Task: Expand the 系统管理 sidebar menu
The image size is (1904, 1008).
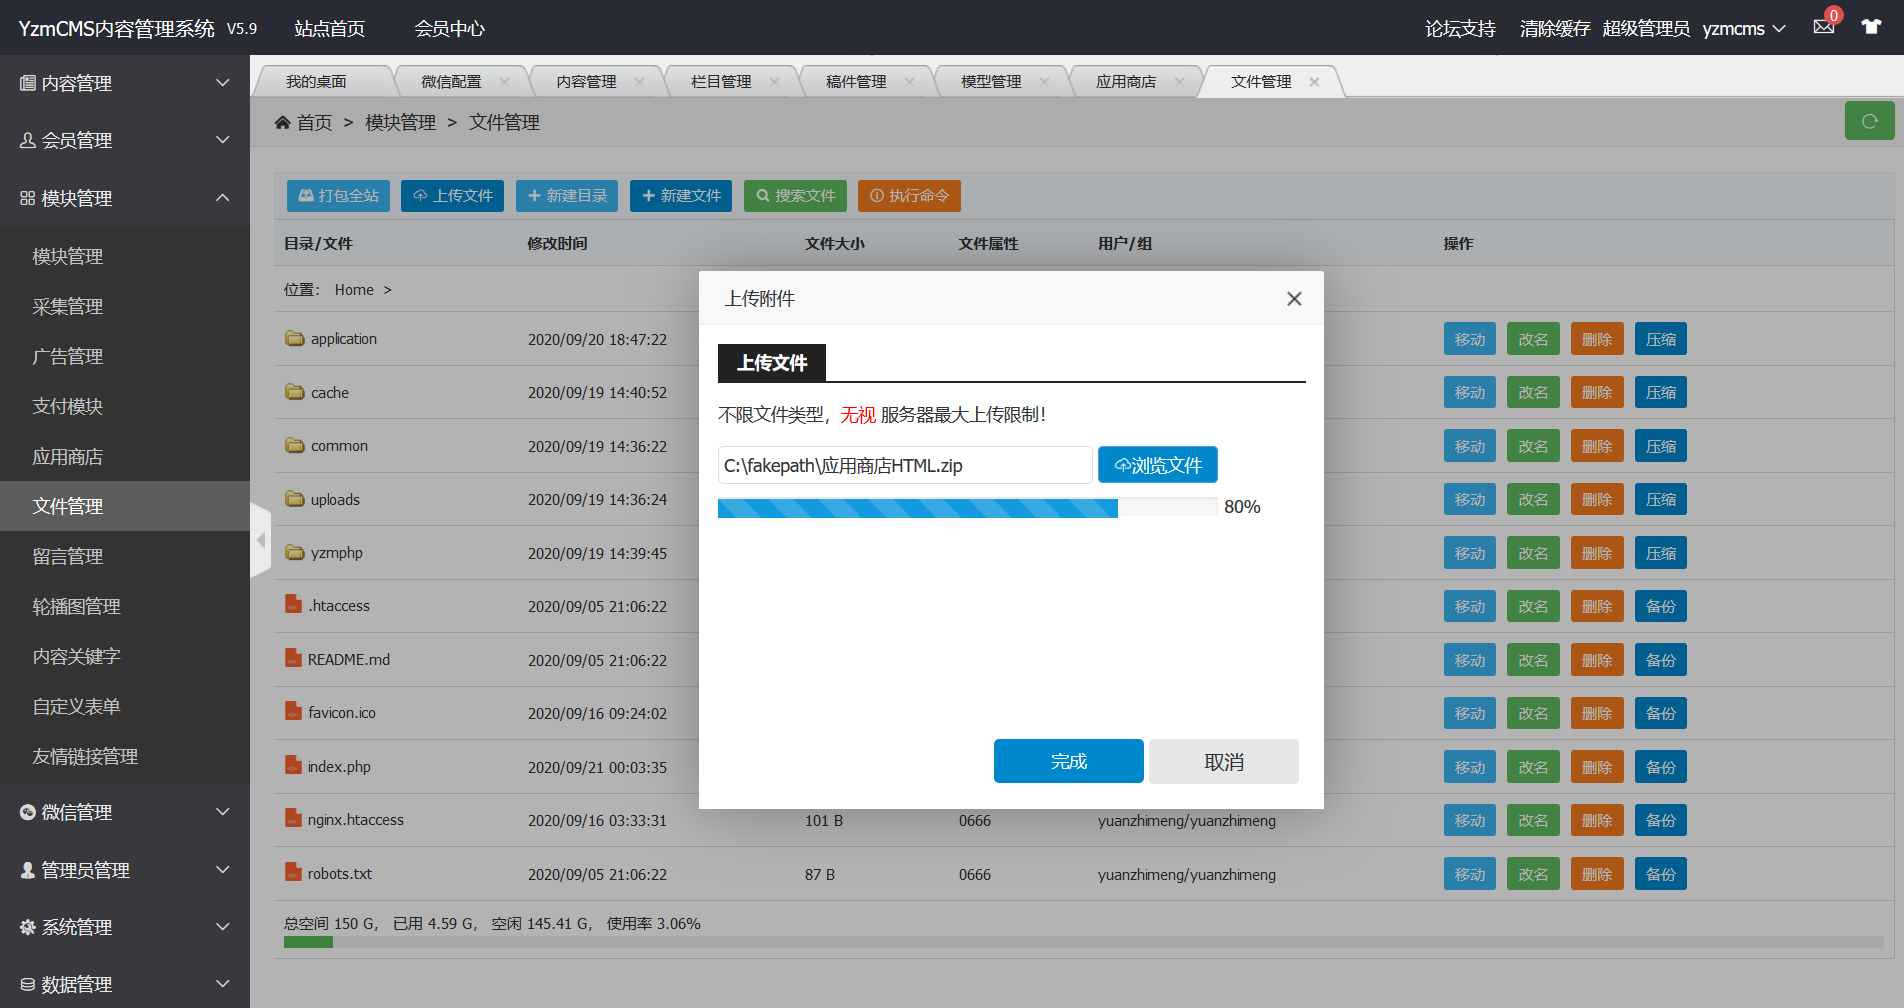Action: [x=124, y=927]
